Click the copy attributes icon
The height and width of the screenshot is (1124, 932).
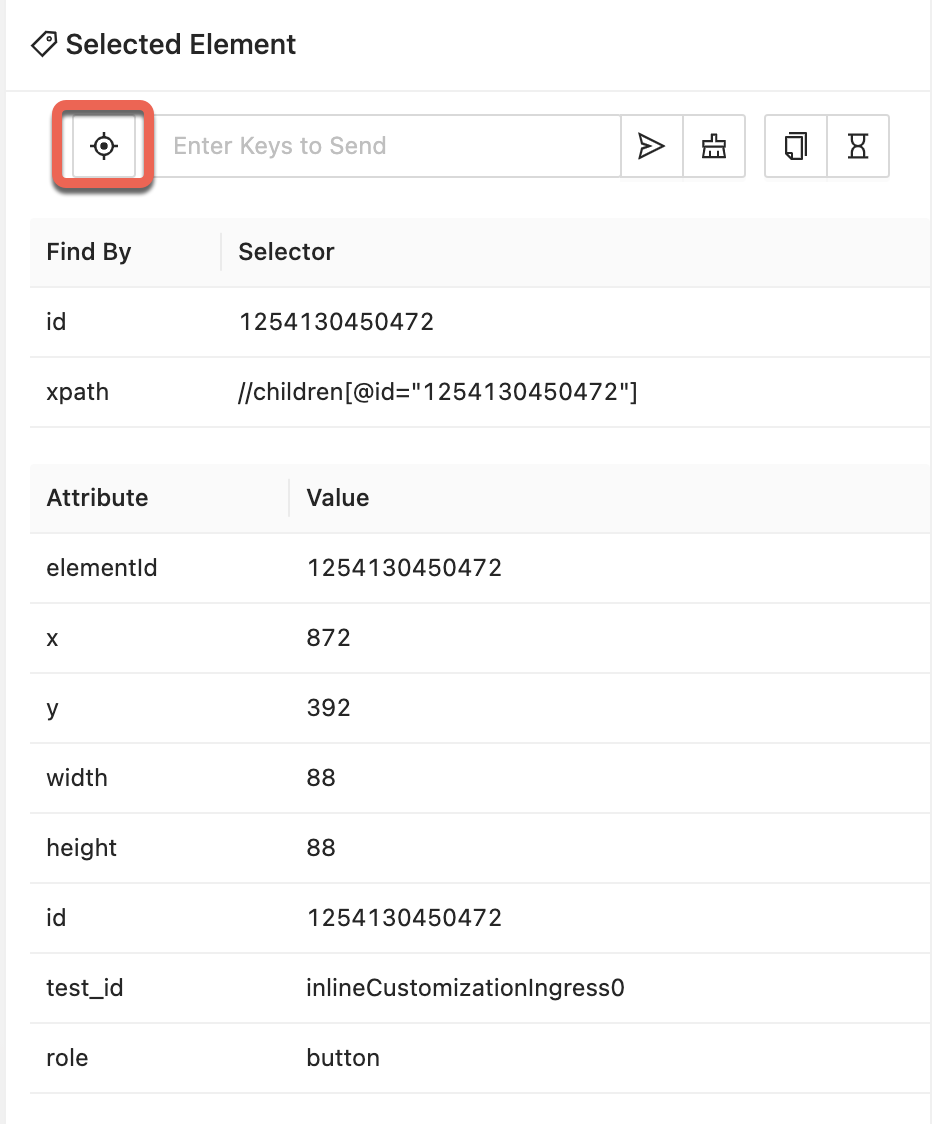point(794,146)
